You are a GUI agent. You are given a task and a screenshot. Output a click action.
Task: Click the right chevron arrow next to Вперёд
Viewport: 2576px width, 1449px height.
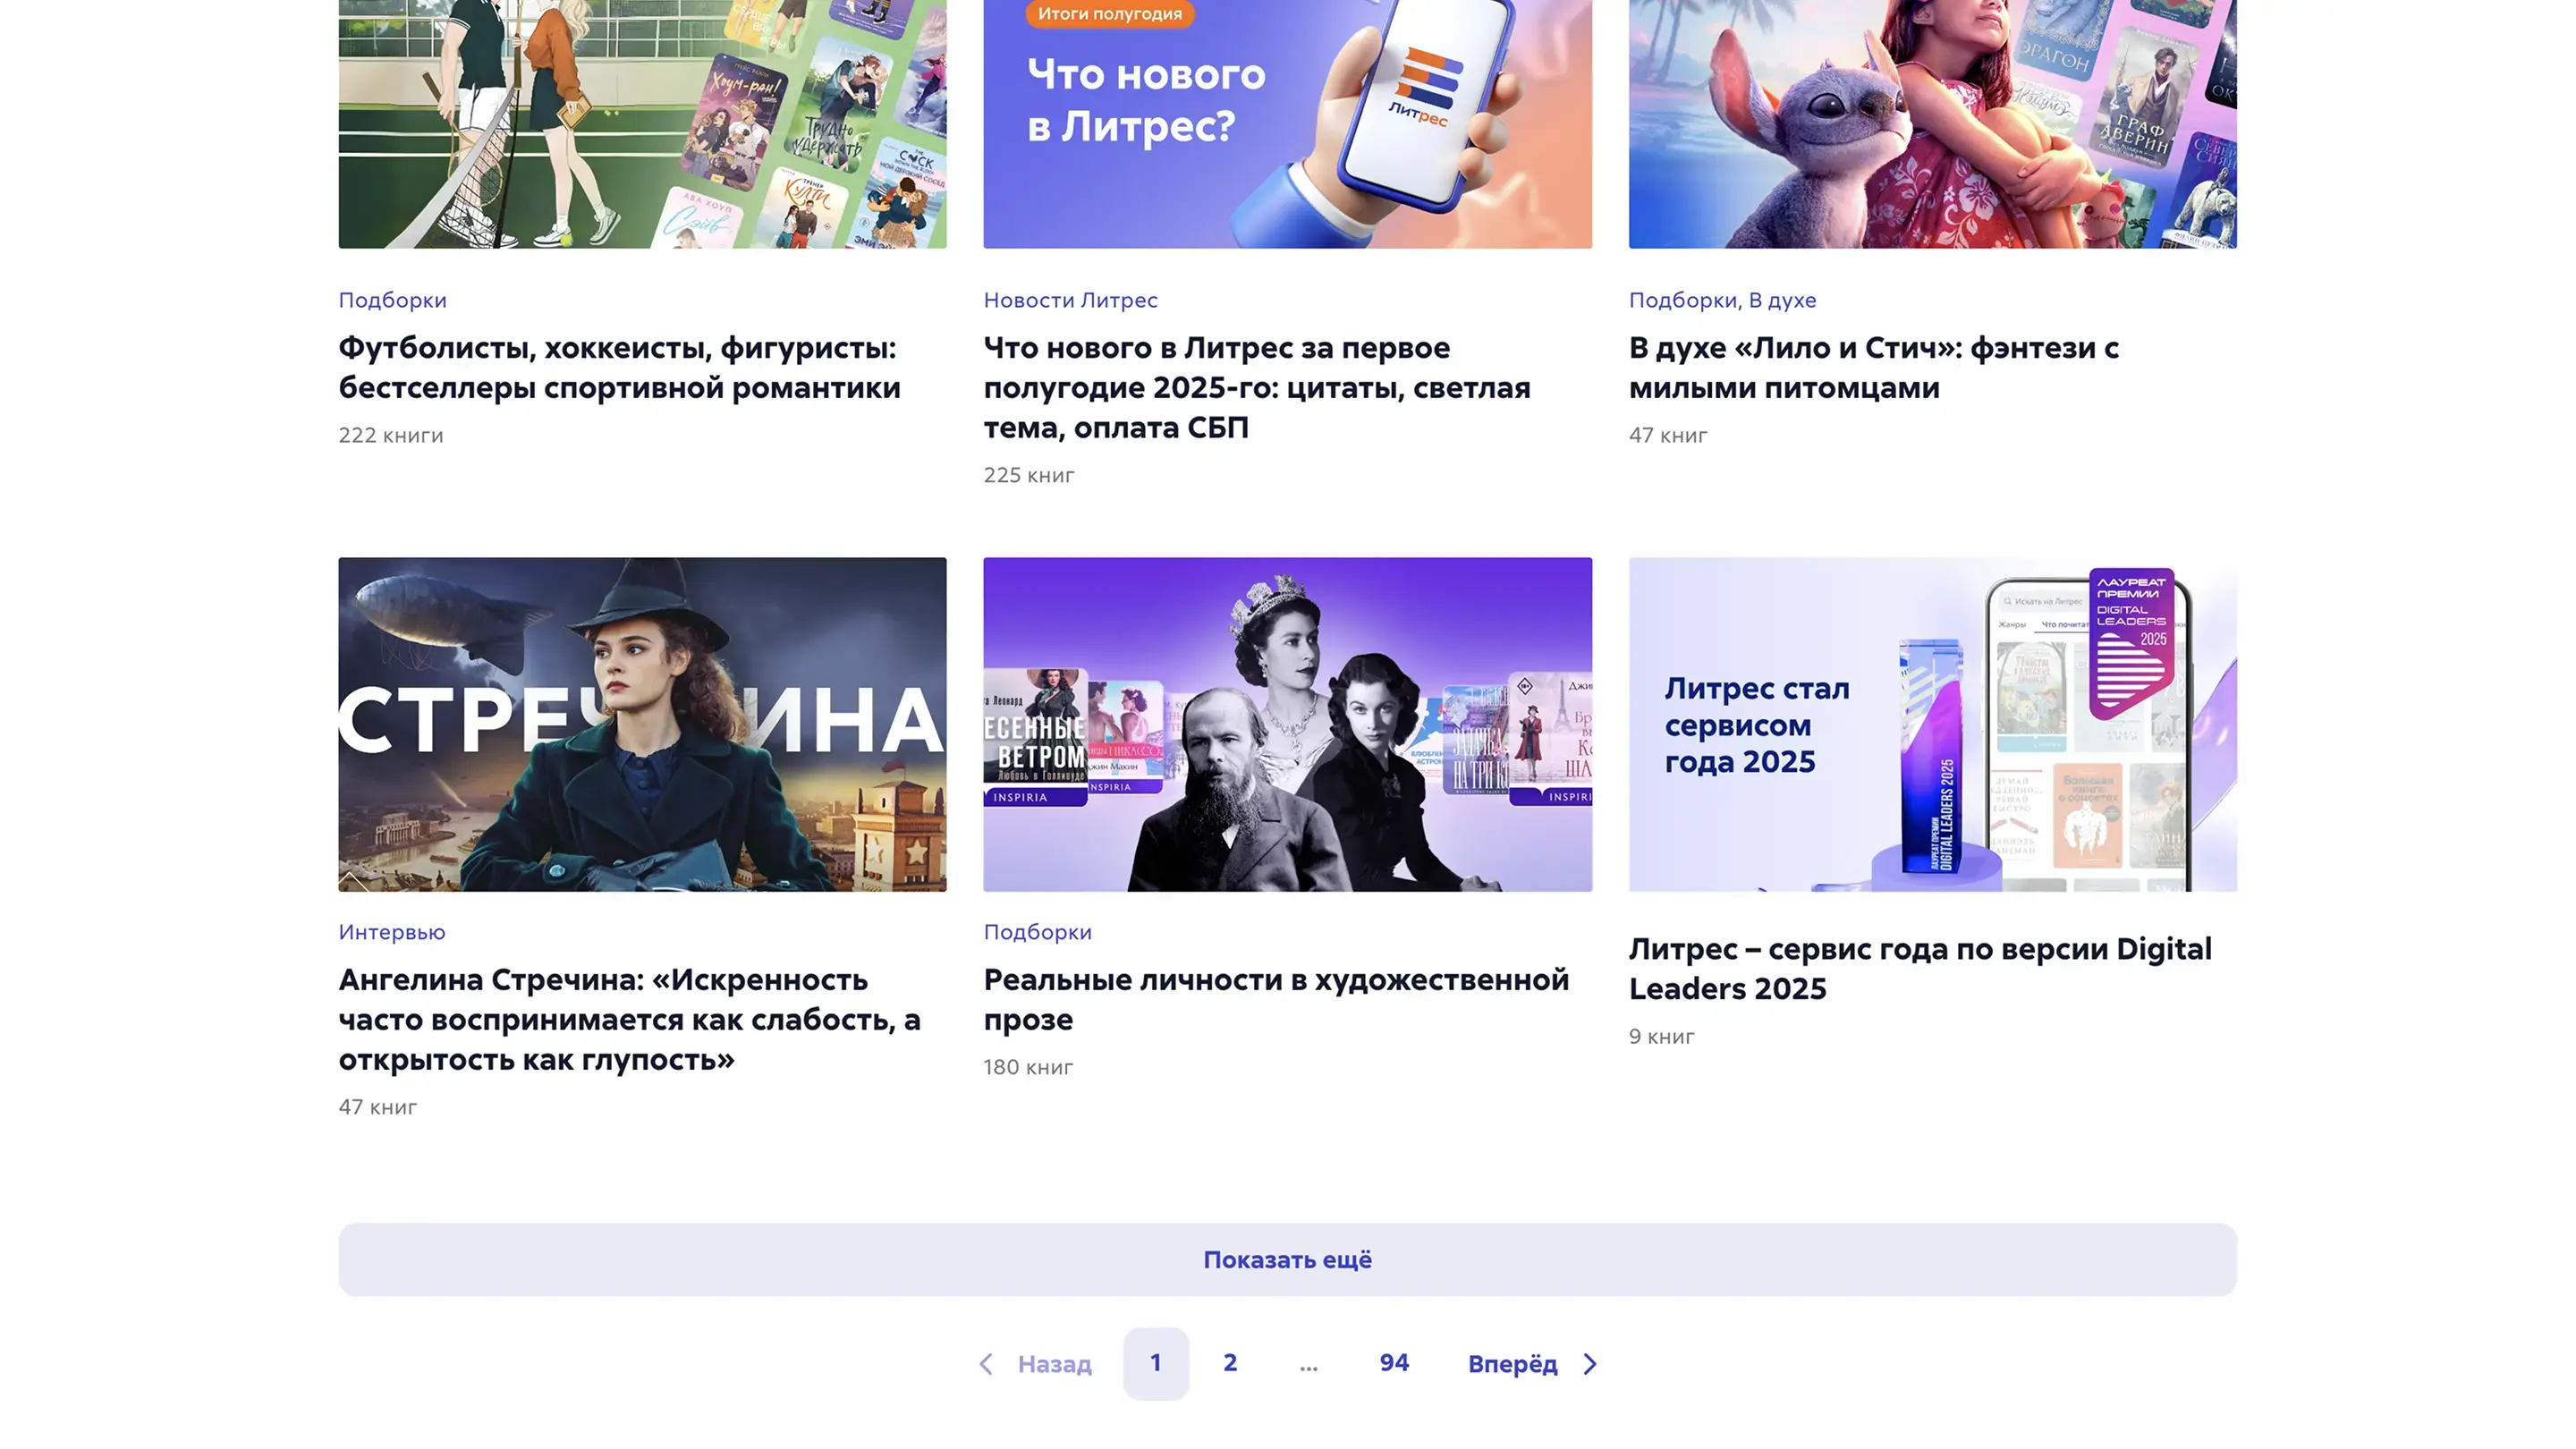pyautogui.click(x=1590, y=1364)
